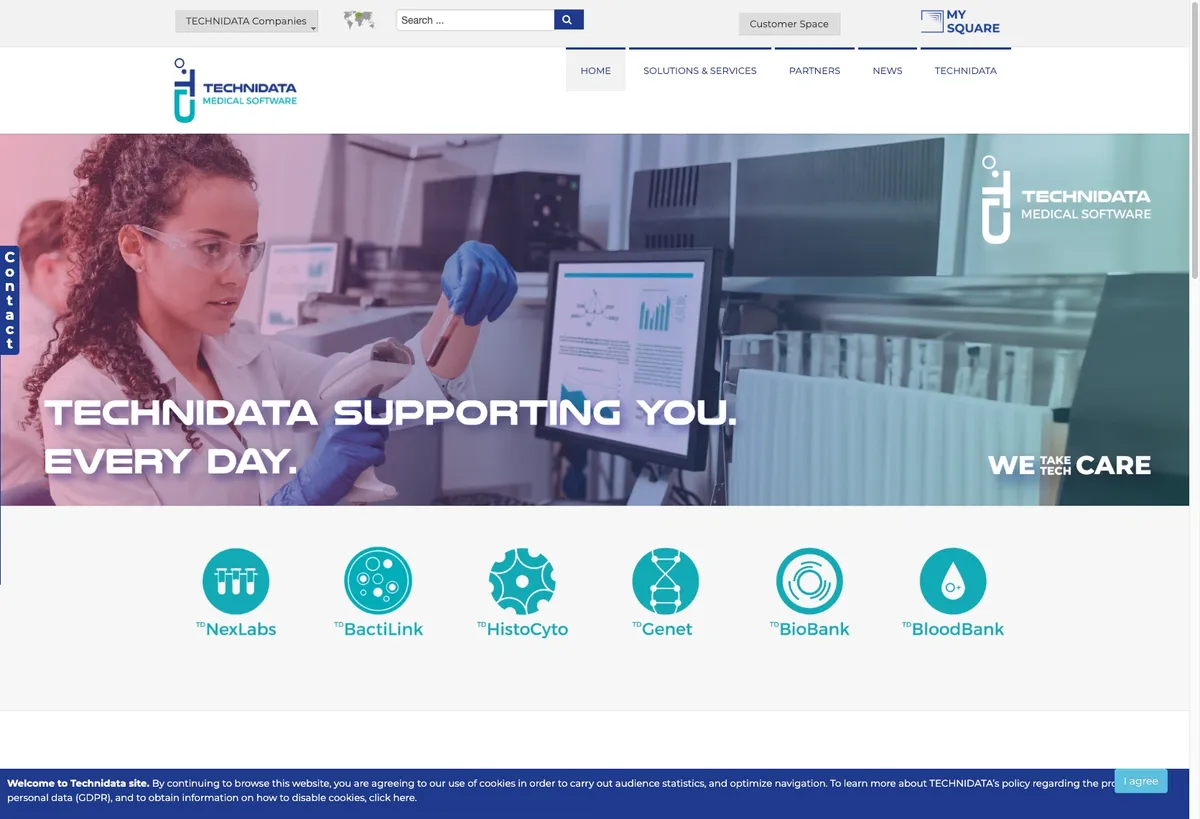Click the Customer Space button

[x=789, y=24]
